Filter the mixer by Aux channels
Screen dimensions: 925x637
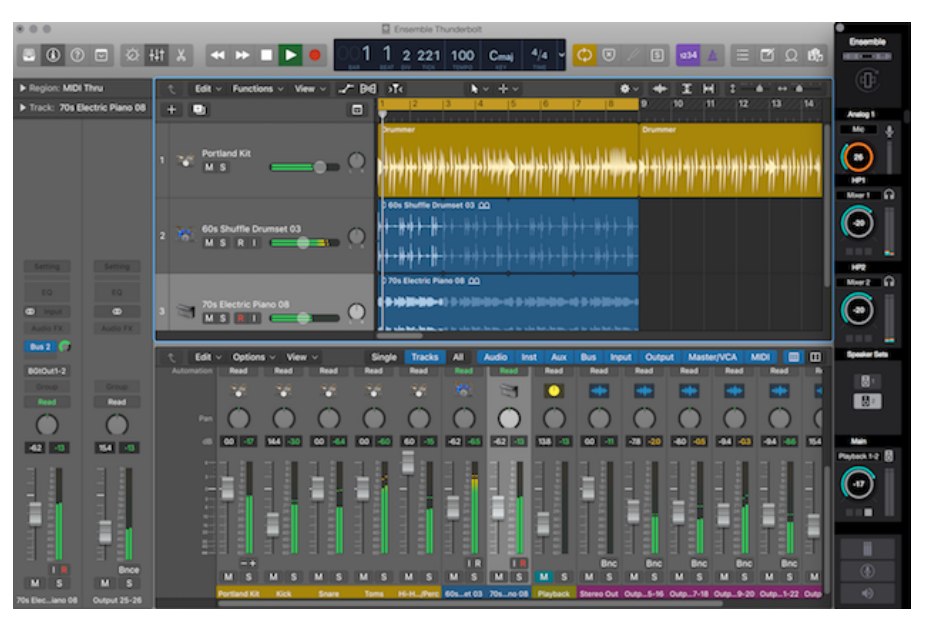pos(558,357)
